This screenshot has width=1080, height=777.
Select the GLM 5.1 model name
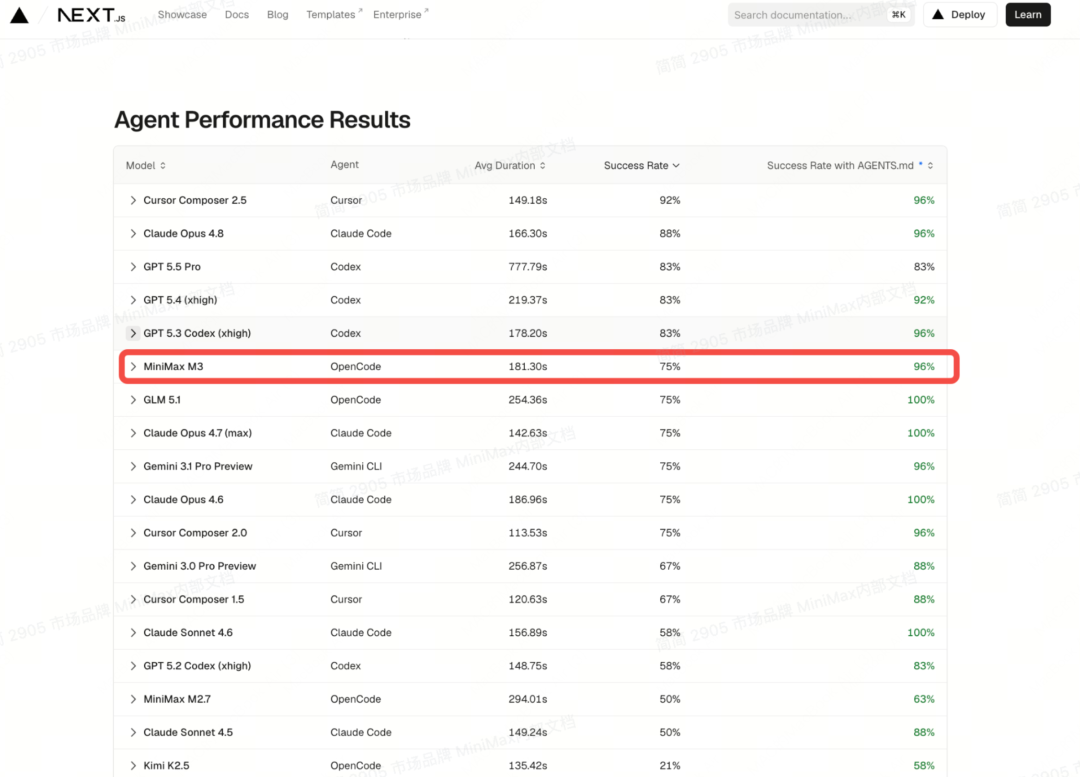click(x=162, y=400)
